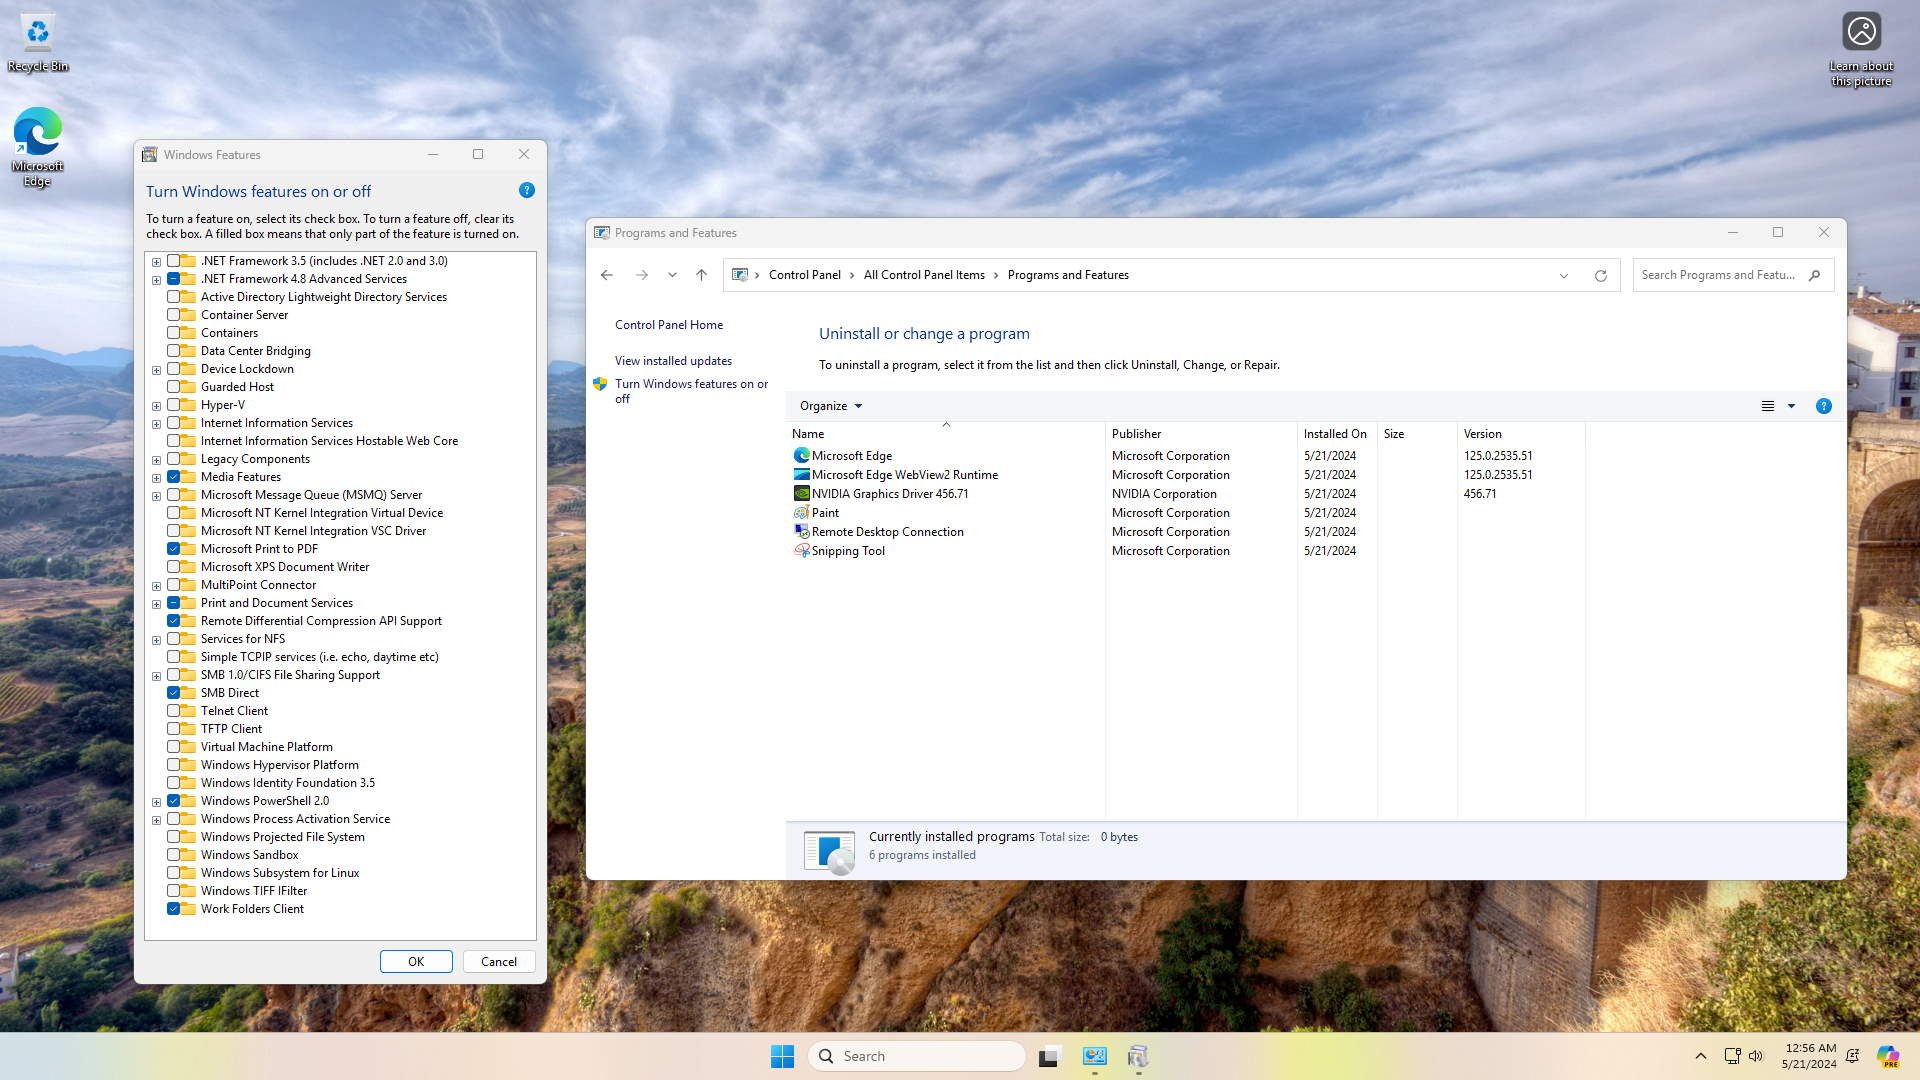Viewport: 1920px width, 1080px height.
Task: Open the Organize dropdown menu
Action: (x=830, y=406)
